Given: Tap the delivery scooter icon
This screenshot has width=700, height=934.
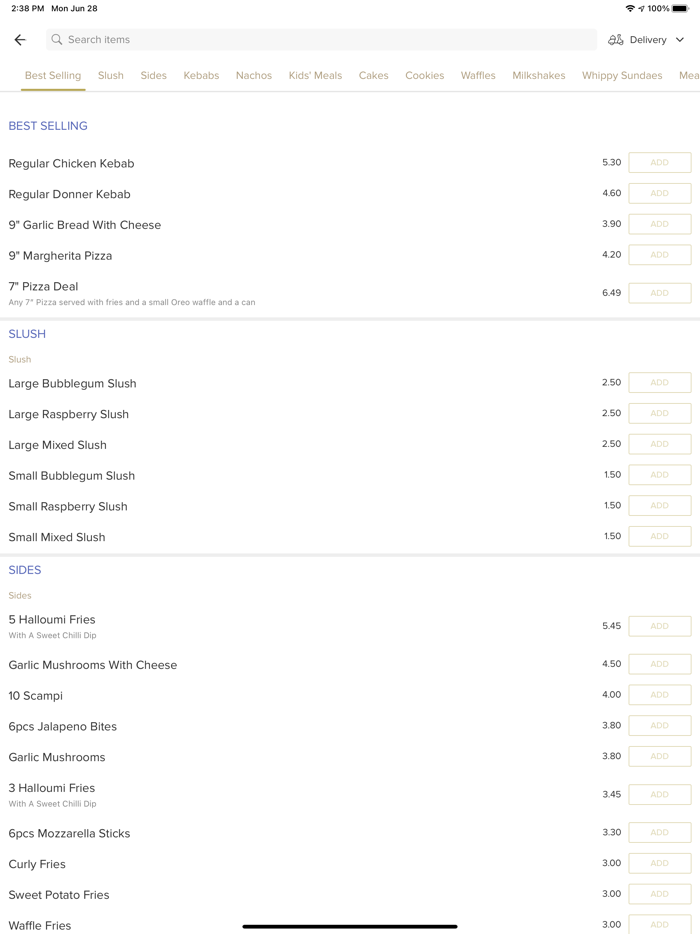Looking at the screenshot, I should click(x=616, y=40).
